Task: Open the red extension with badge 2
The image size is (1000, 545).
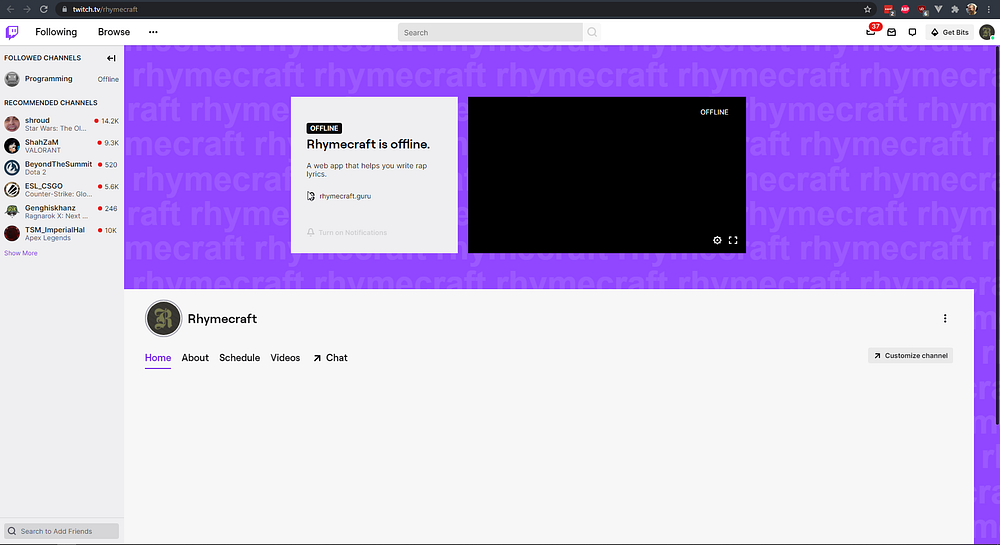Action: pos(889,10)
